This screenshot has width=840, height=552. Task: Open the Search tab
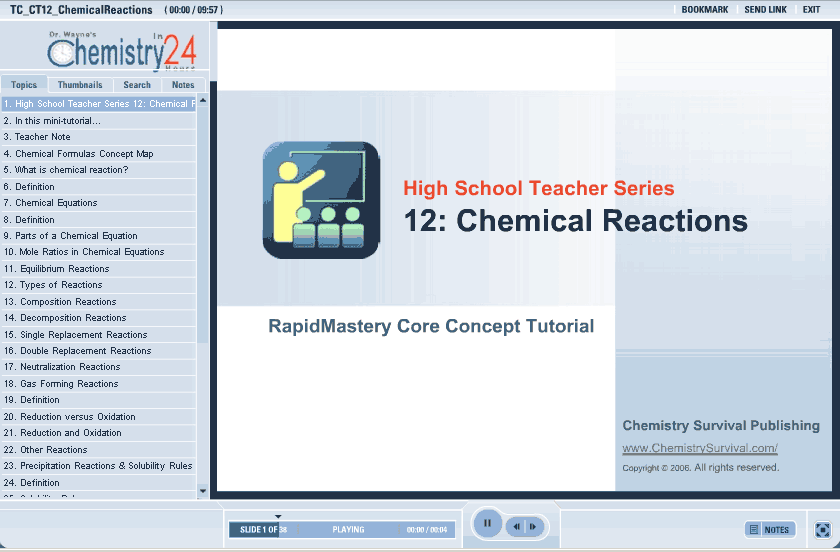tap(137, 85)
